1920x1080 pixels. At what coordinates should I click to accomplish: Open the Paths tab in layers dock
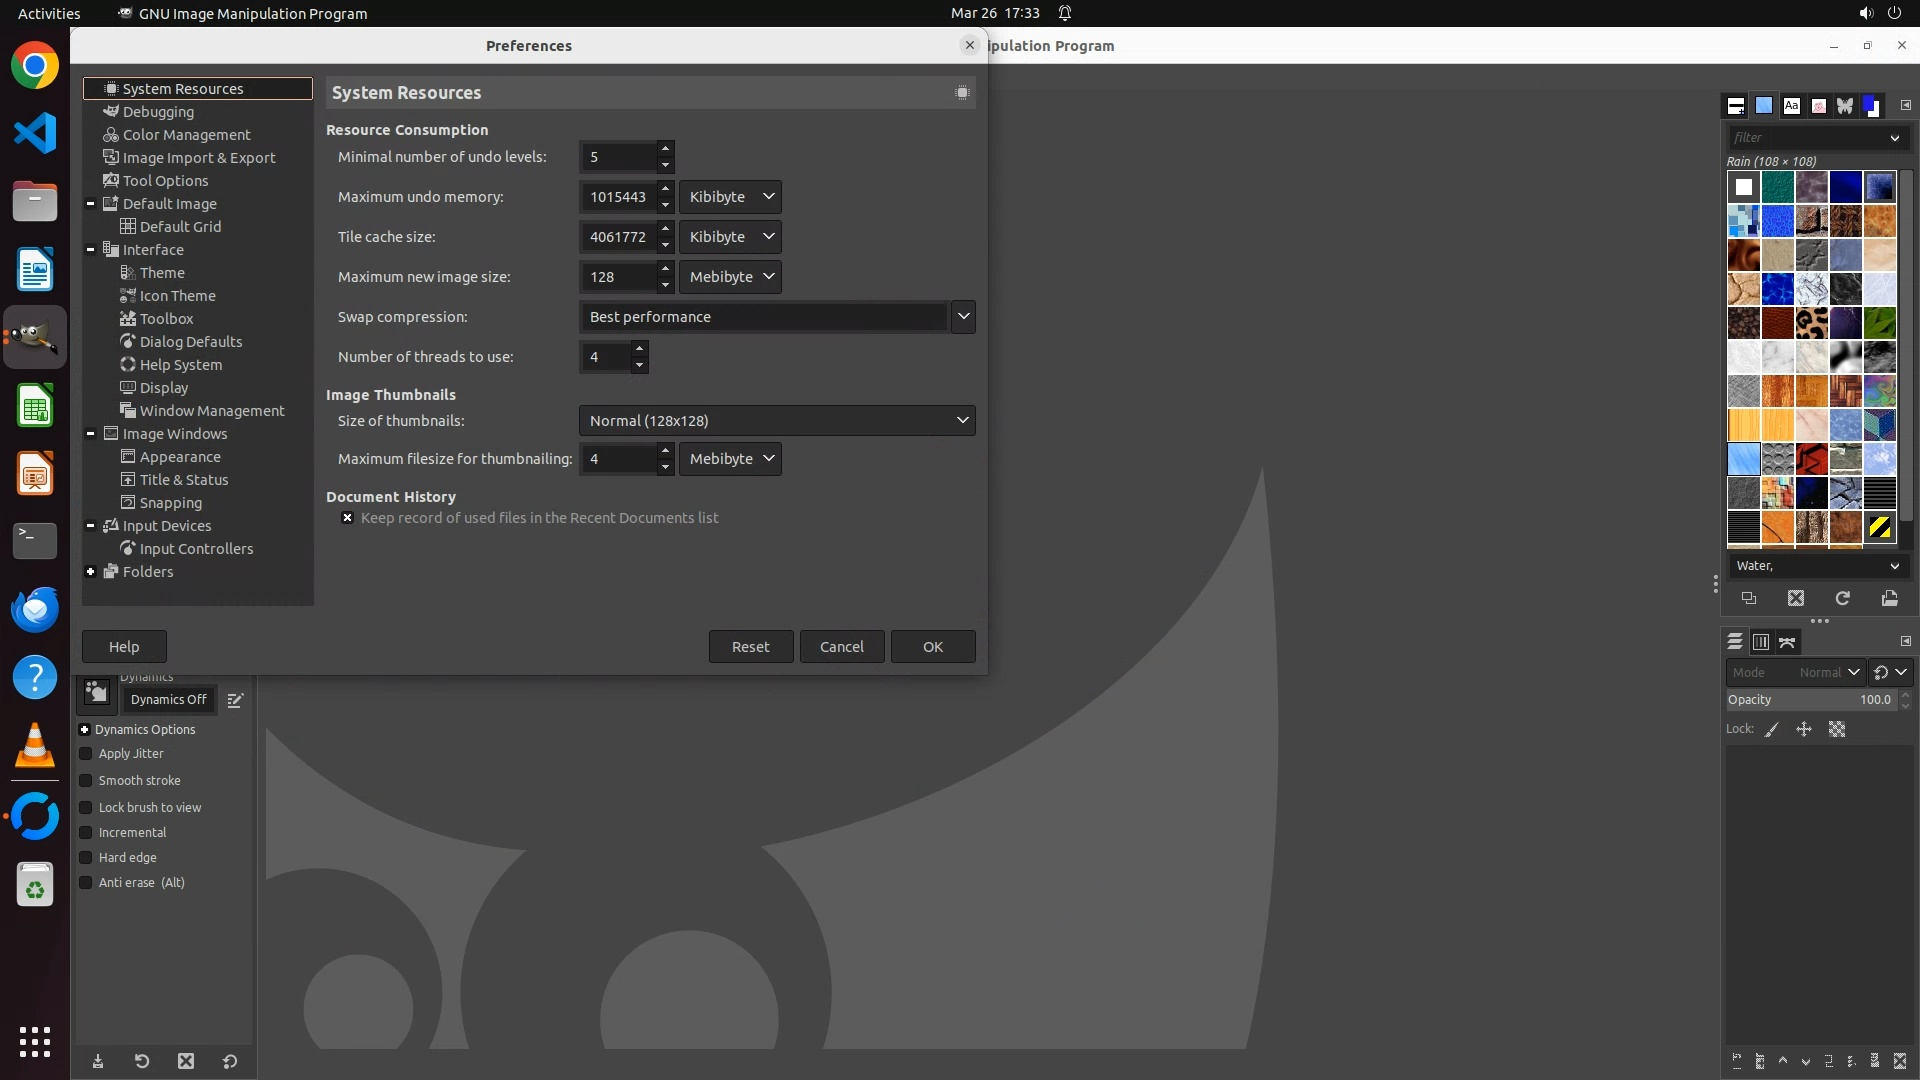tap(1787, 642)
